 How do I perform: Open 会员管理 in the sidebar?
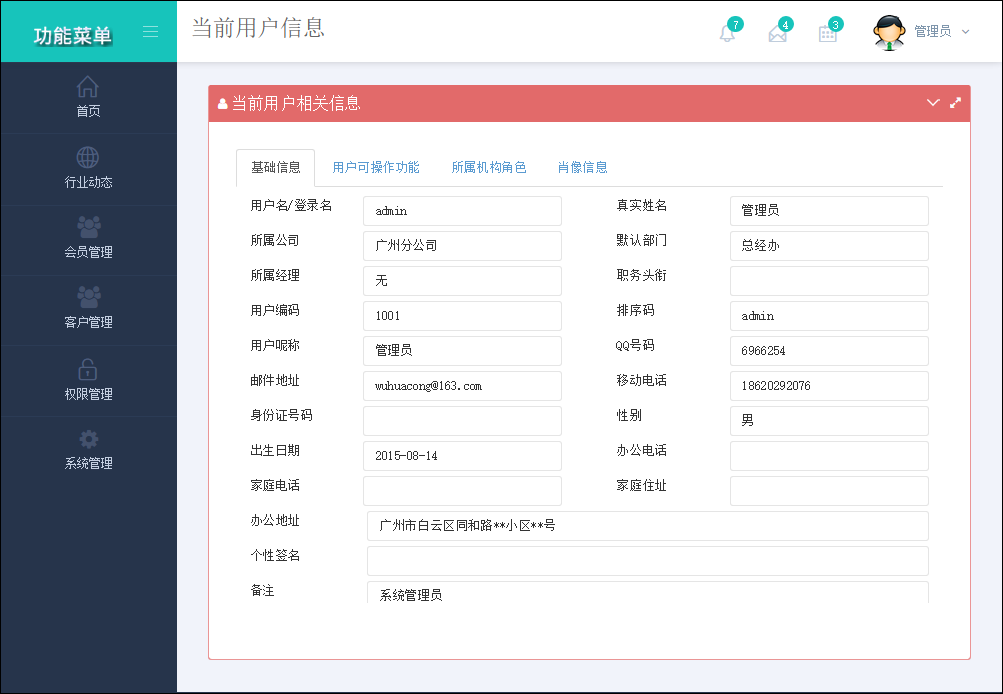[88, 238]
